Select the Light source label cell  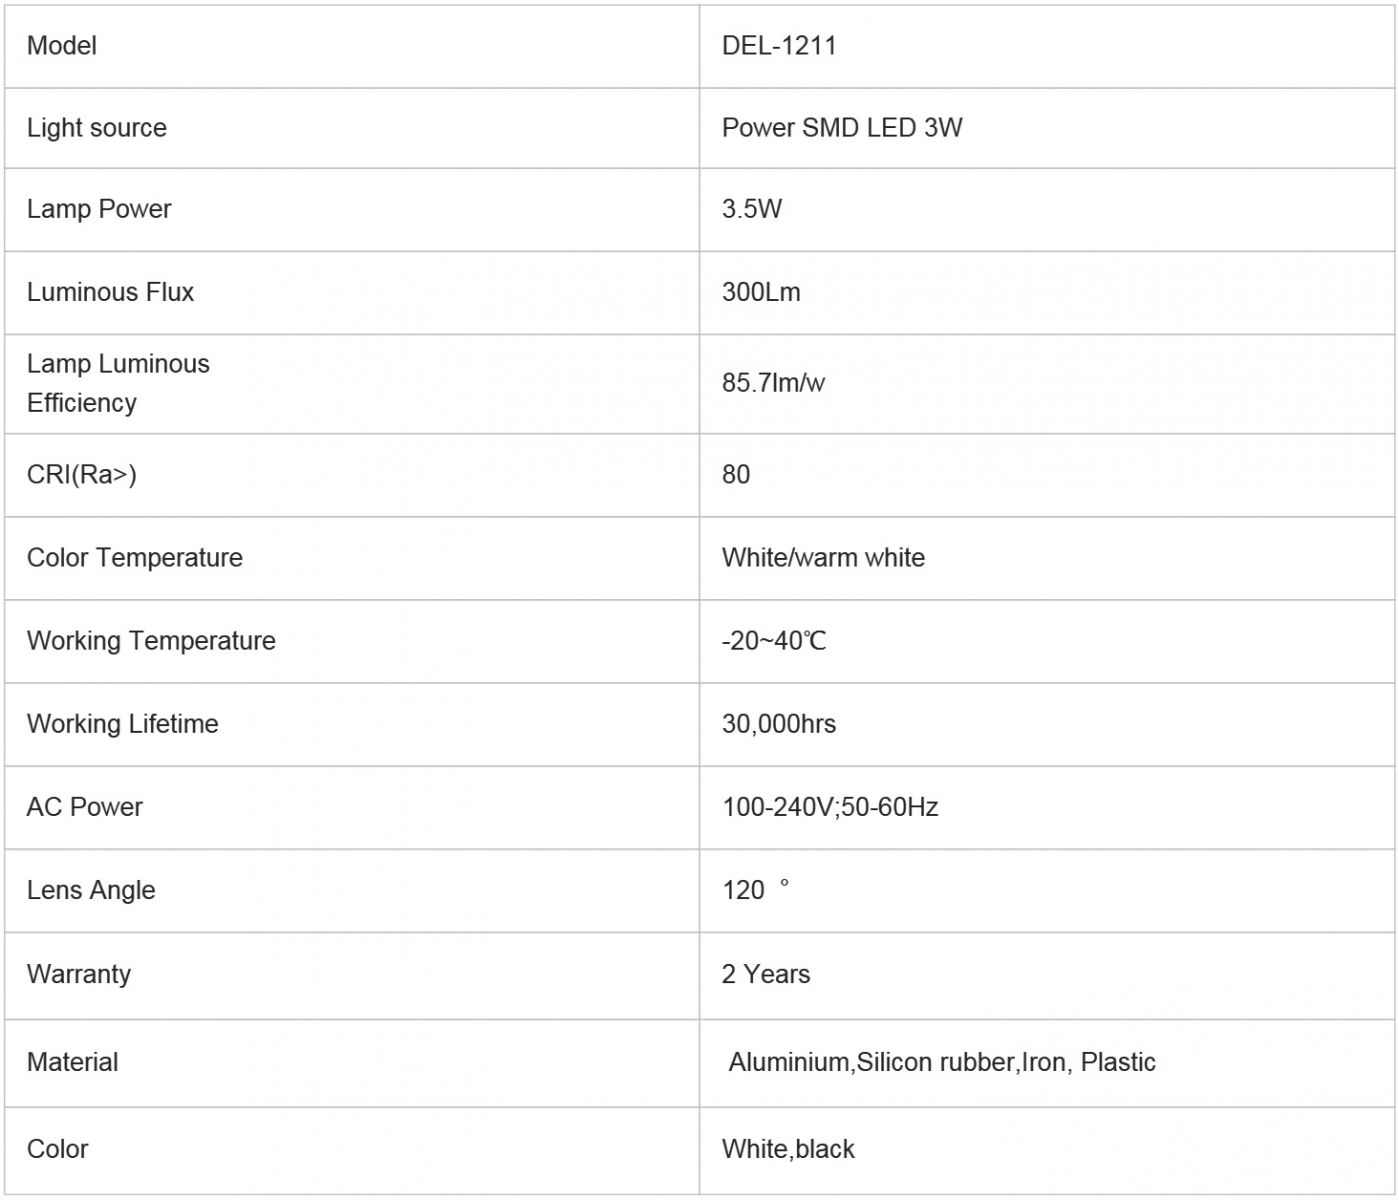click(x=97, y=128)
